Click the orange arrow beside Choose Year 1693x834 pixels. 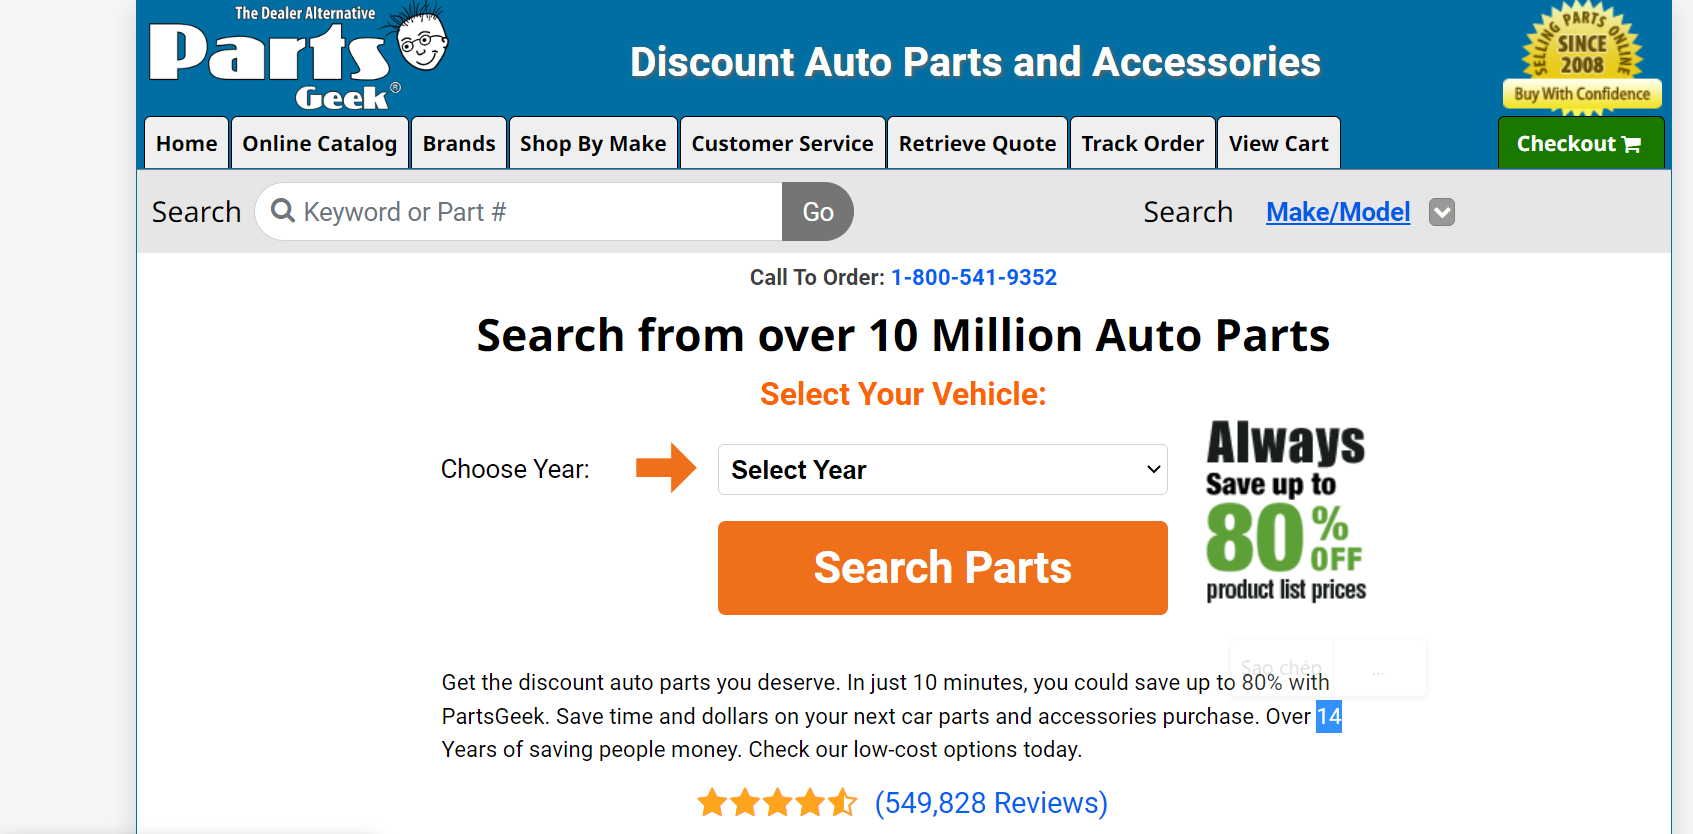pos(666,467)
